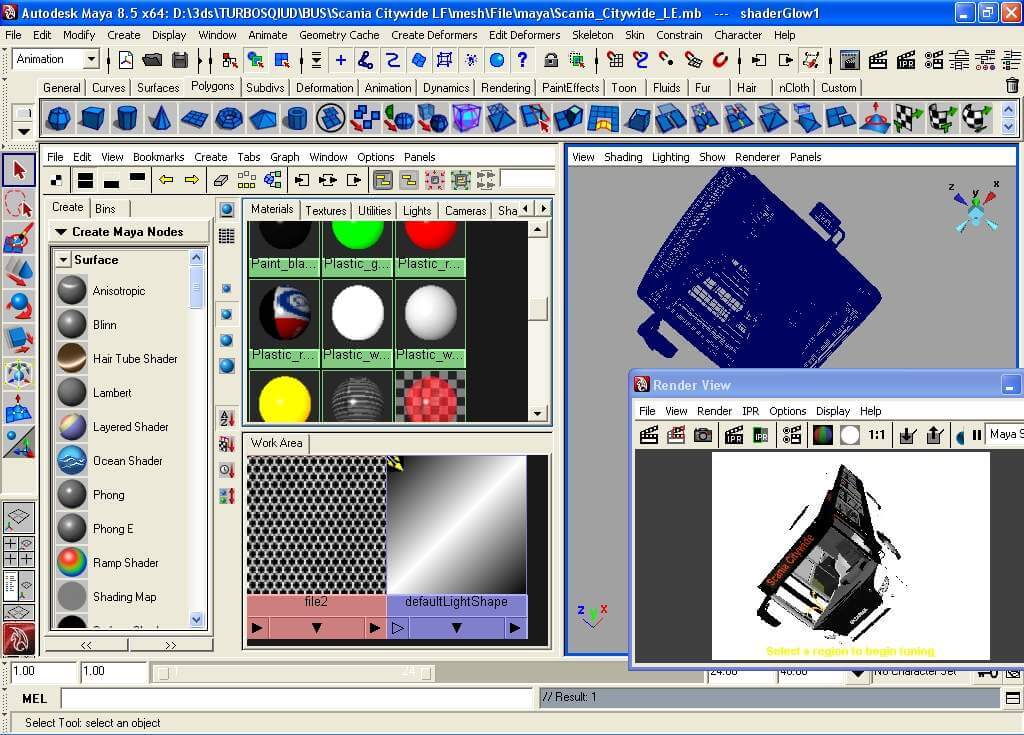Click the delete shelf trash icon
The height and width of the screenshot is (735, 1024).
tap(1012, 87)
